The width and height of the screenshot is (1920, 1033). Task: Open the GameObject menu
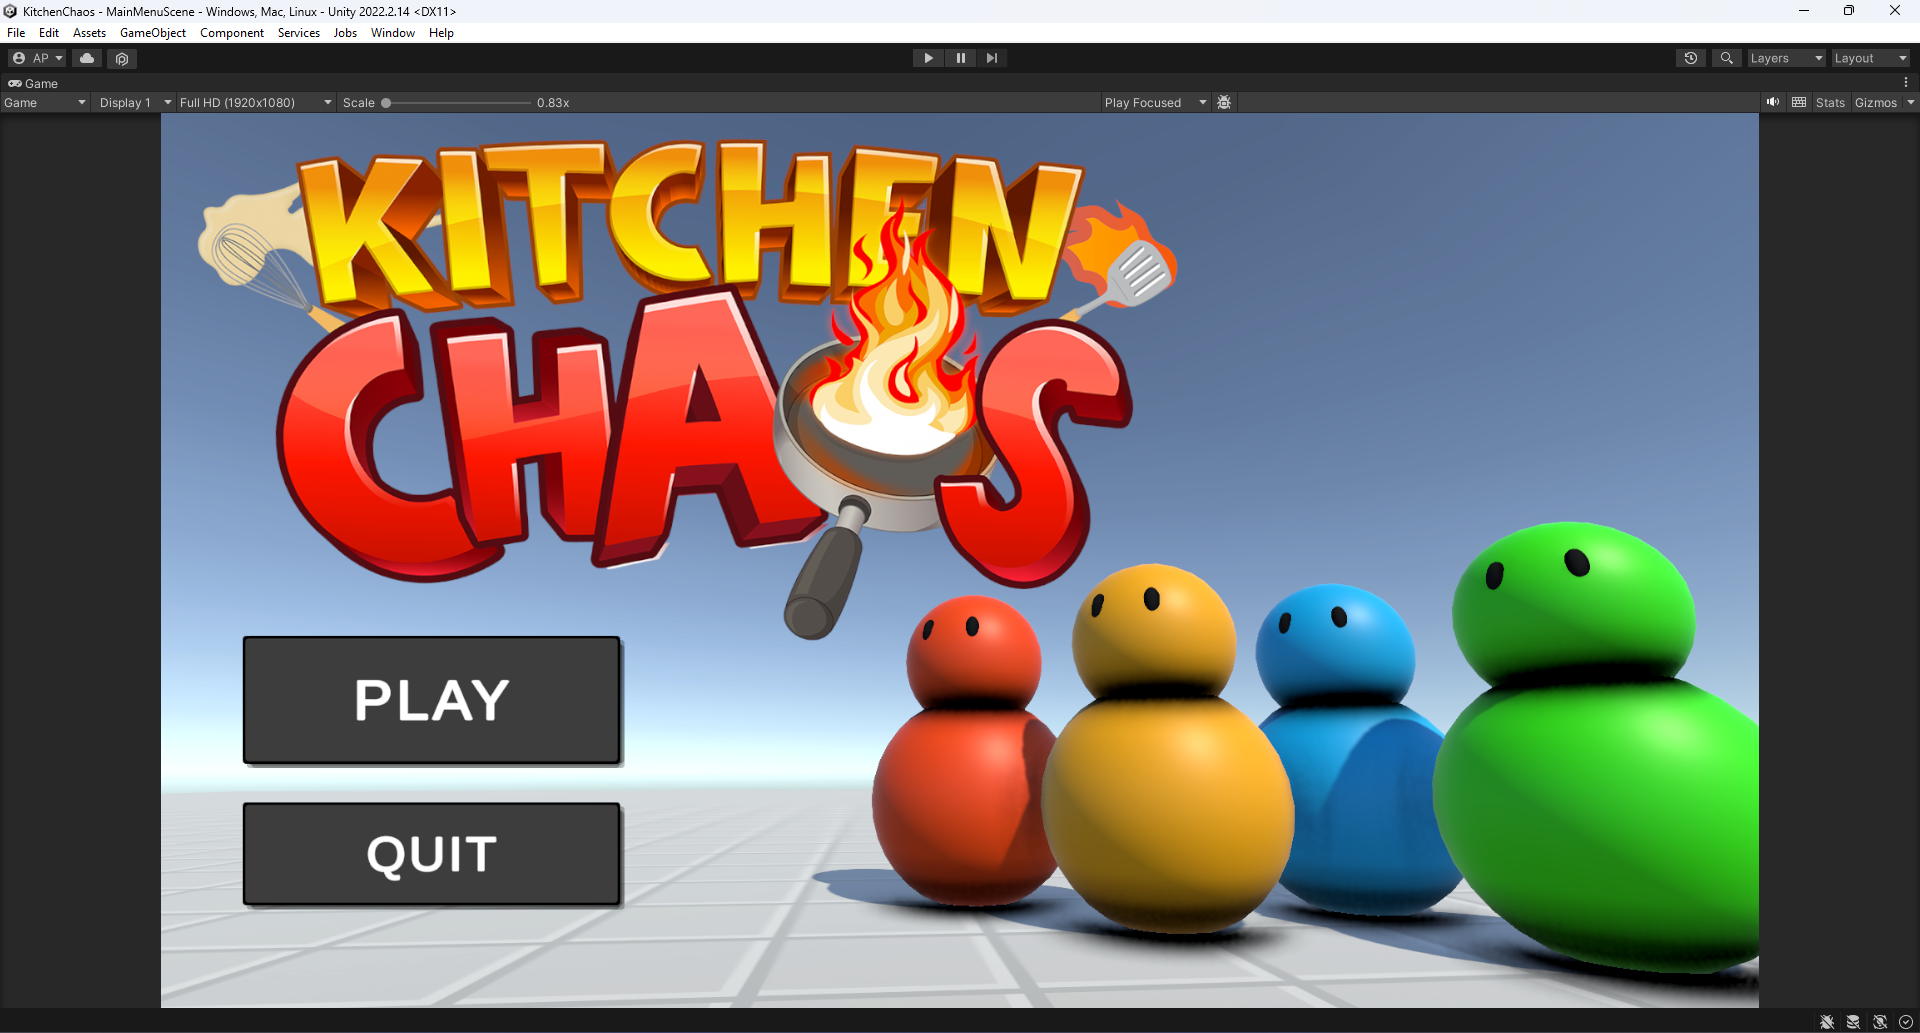[153, 33]
